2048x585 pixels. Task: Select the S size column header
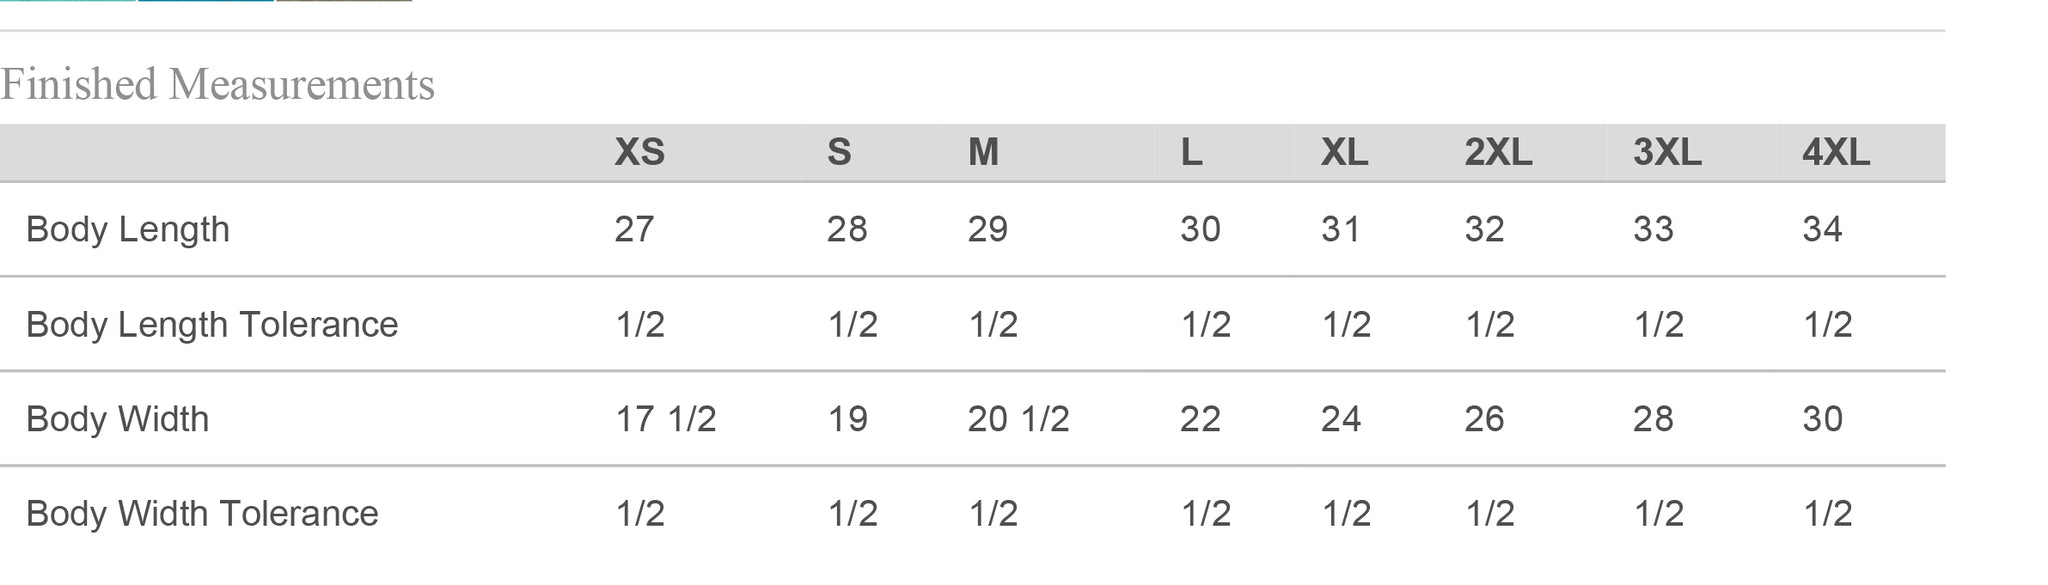839,153
